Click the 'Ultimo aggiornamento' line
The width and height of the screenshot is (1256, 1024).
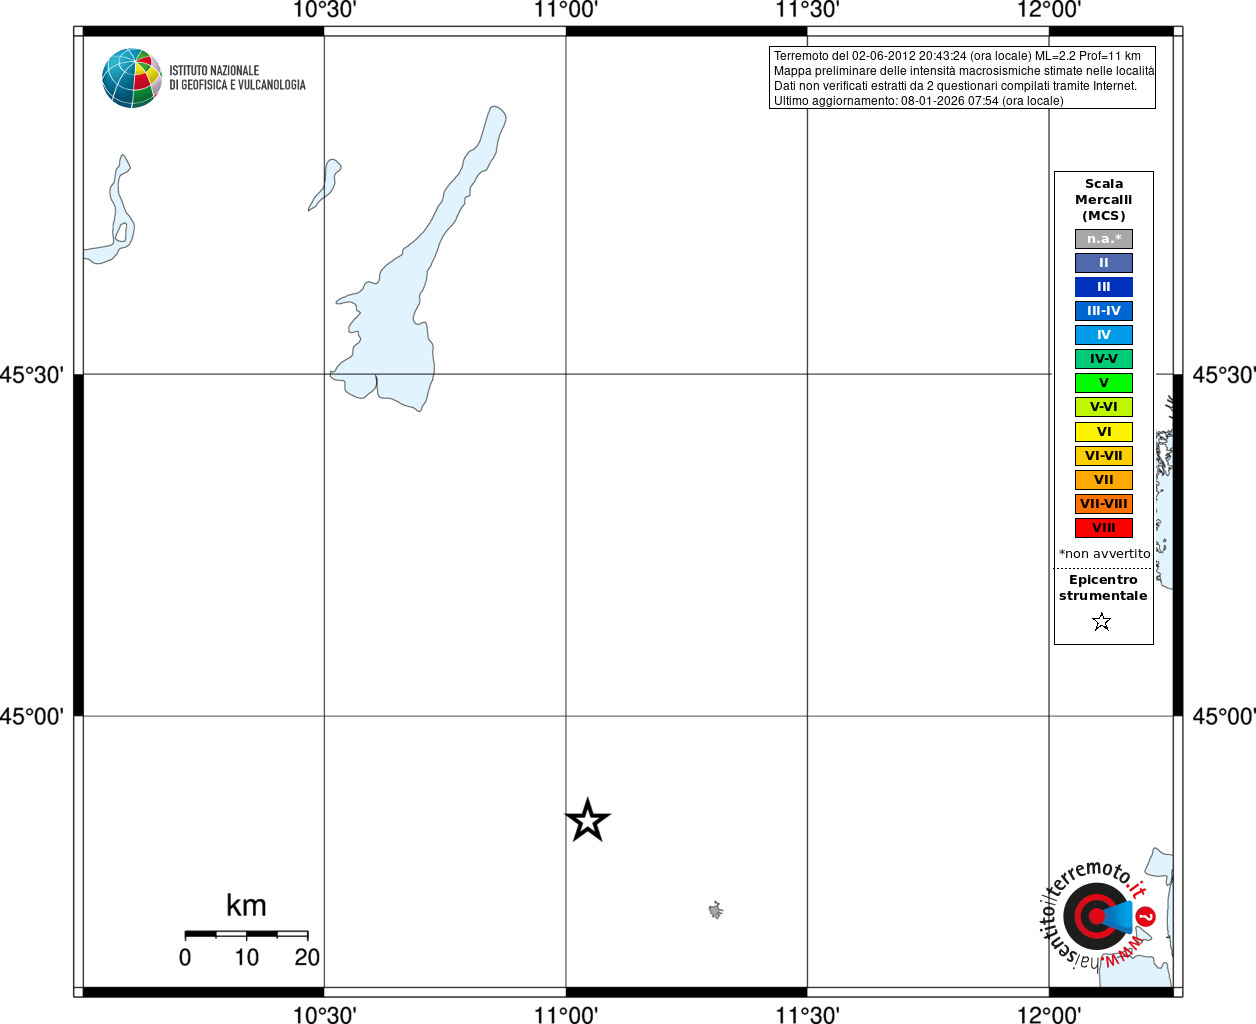click(919, 101)
